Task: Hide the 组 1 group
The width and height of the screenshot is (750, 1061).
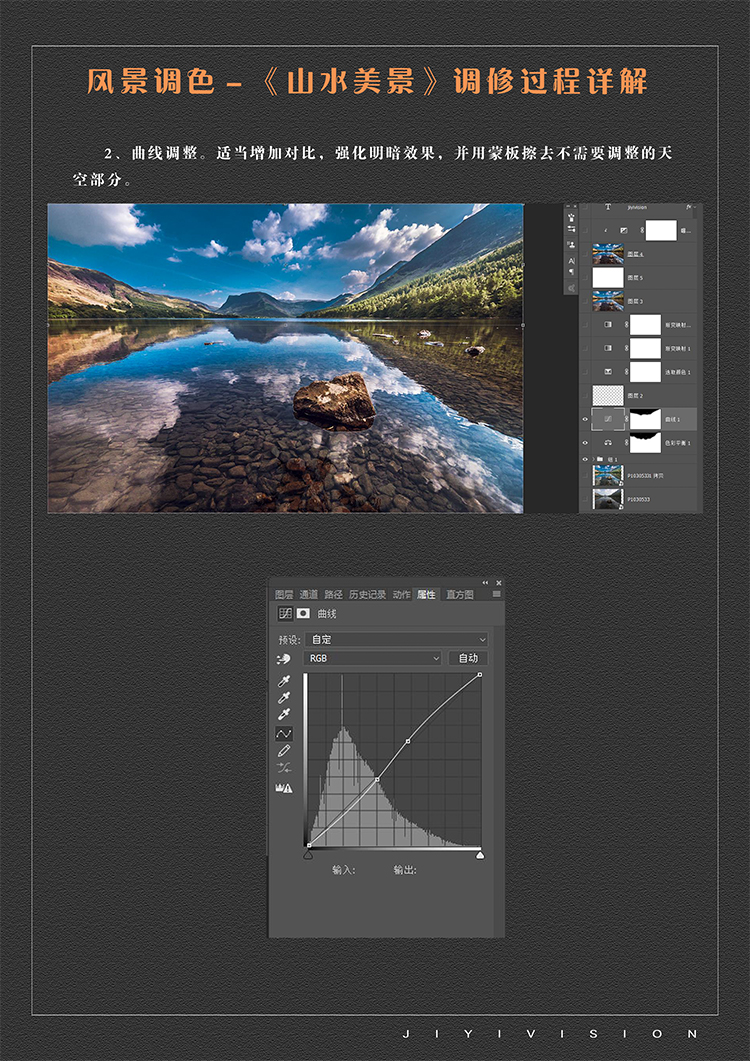Action: pos(586,459)
